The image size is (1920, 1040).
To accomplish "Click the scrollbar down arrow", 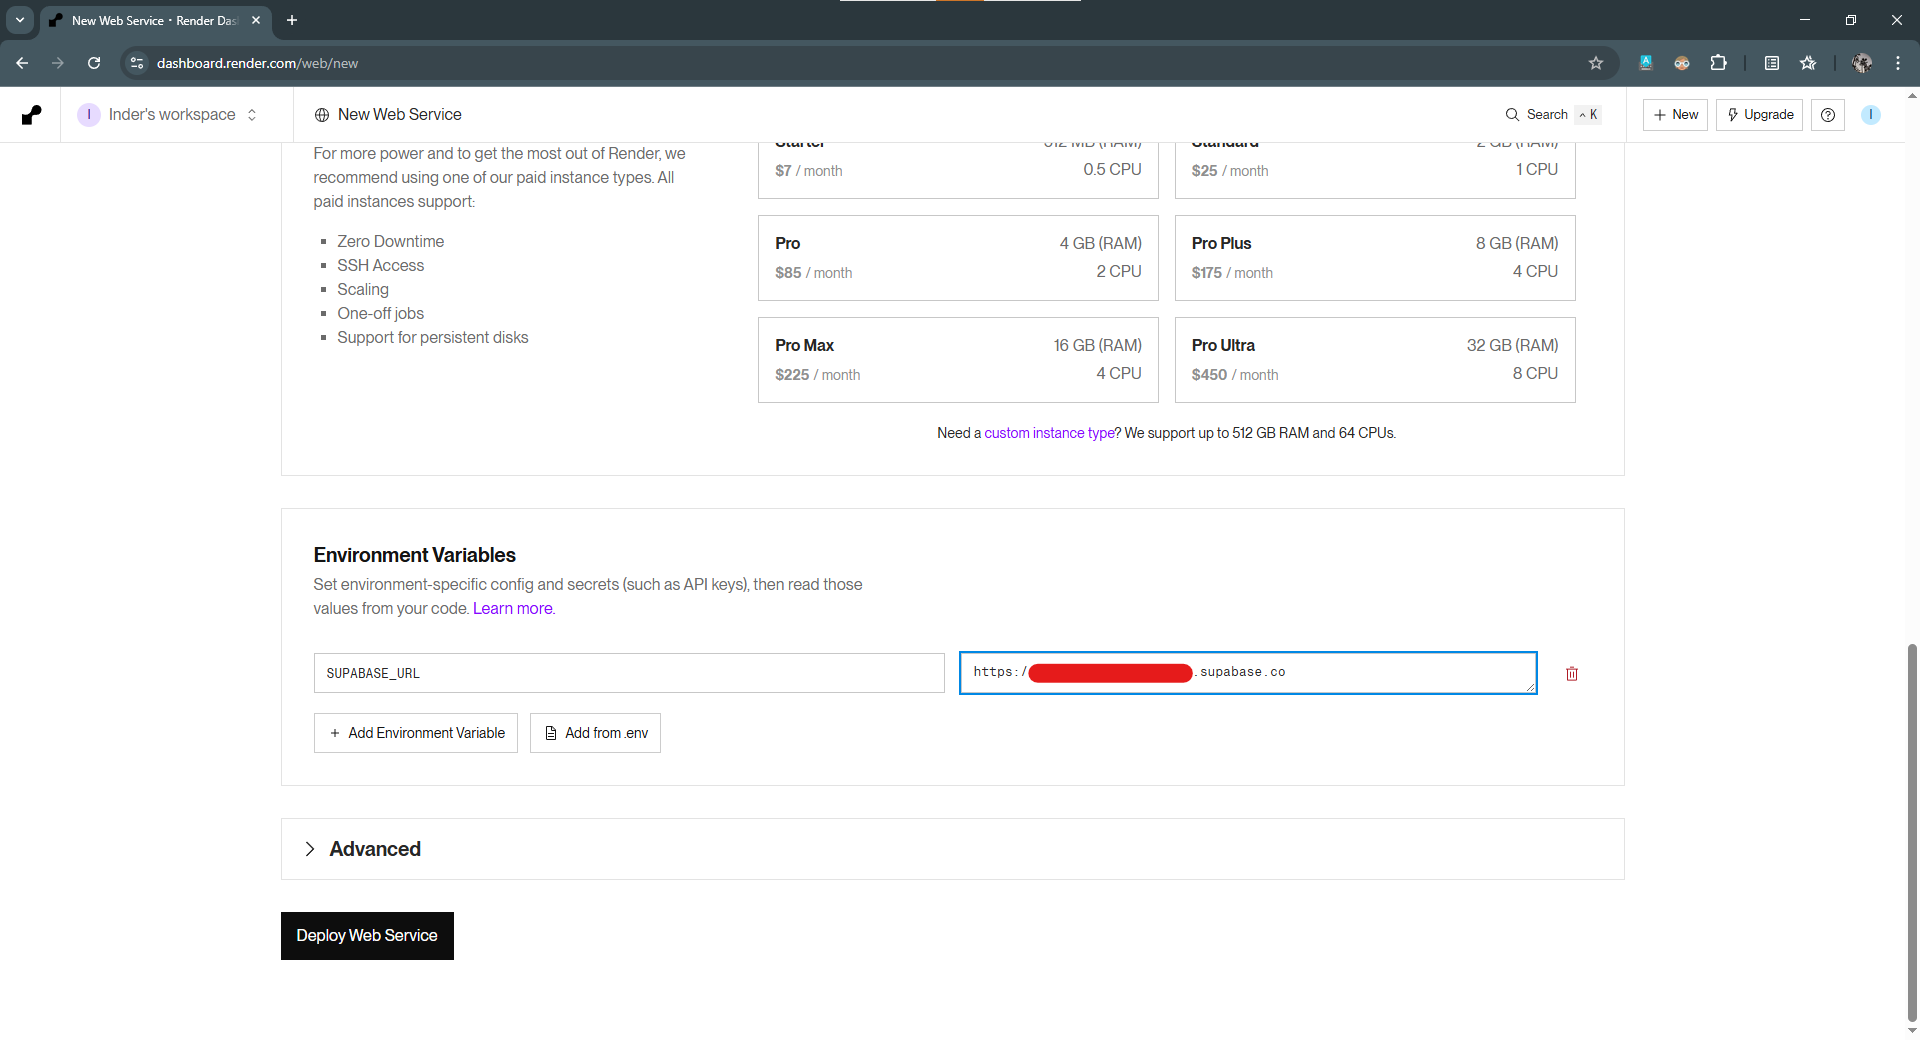I will [1912, 1031].
